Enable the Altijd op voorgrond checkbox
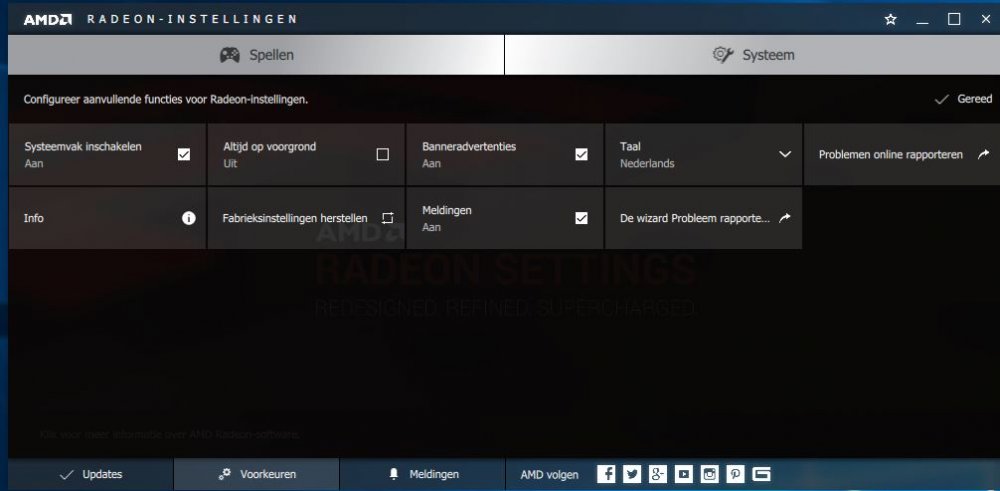The image size is (1000, 491). tap(383, 154)
